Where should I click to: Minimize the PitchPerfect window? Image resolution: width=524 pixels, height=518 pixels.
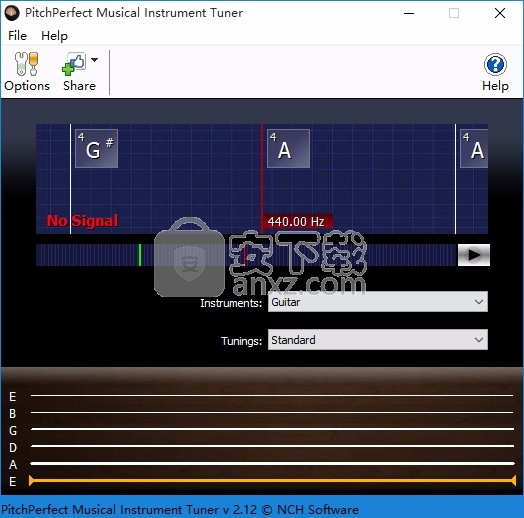[409, 13]
